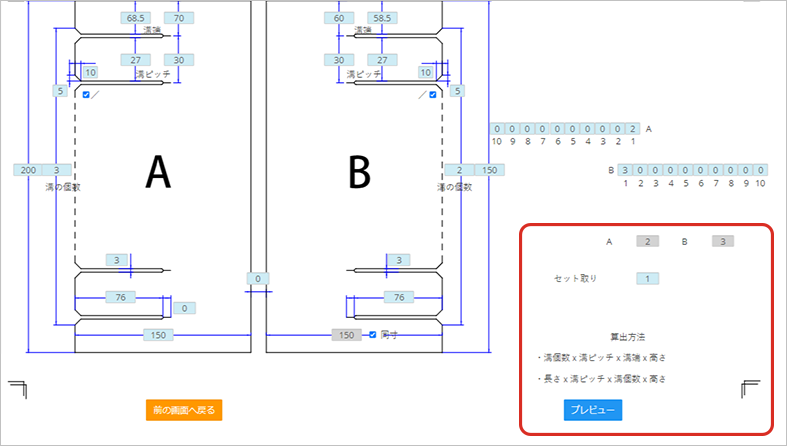Click the grey A total field showing 2
787x446 pixels.
(x=647, y=241)
